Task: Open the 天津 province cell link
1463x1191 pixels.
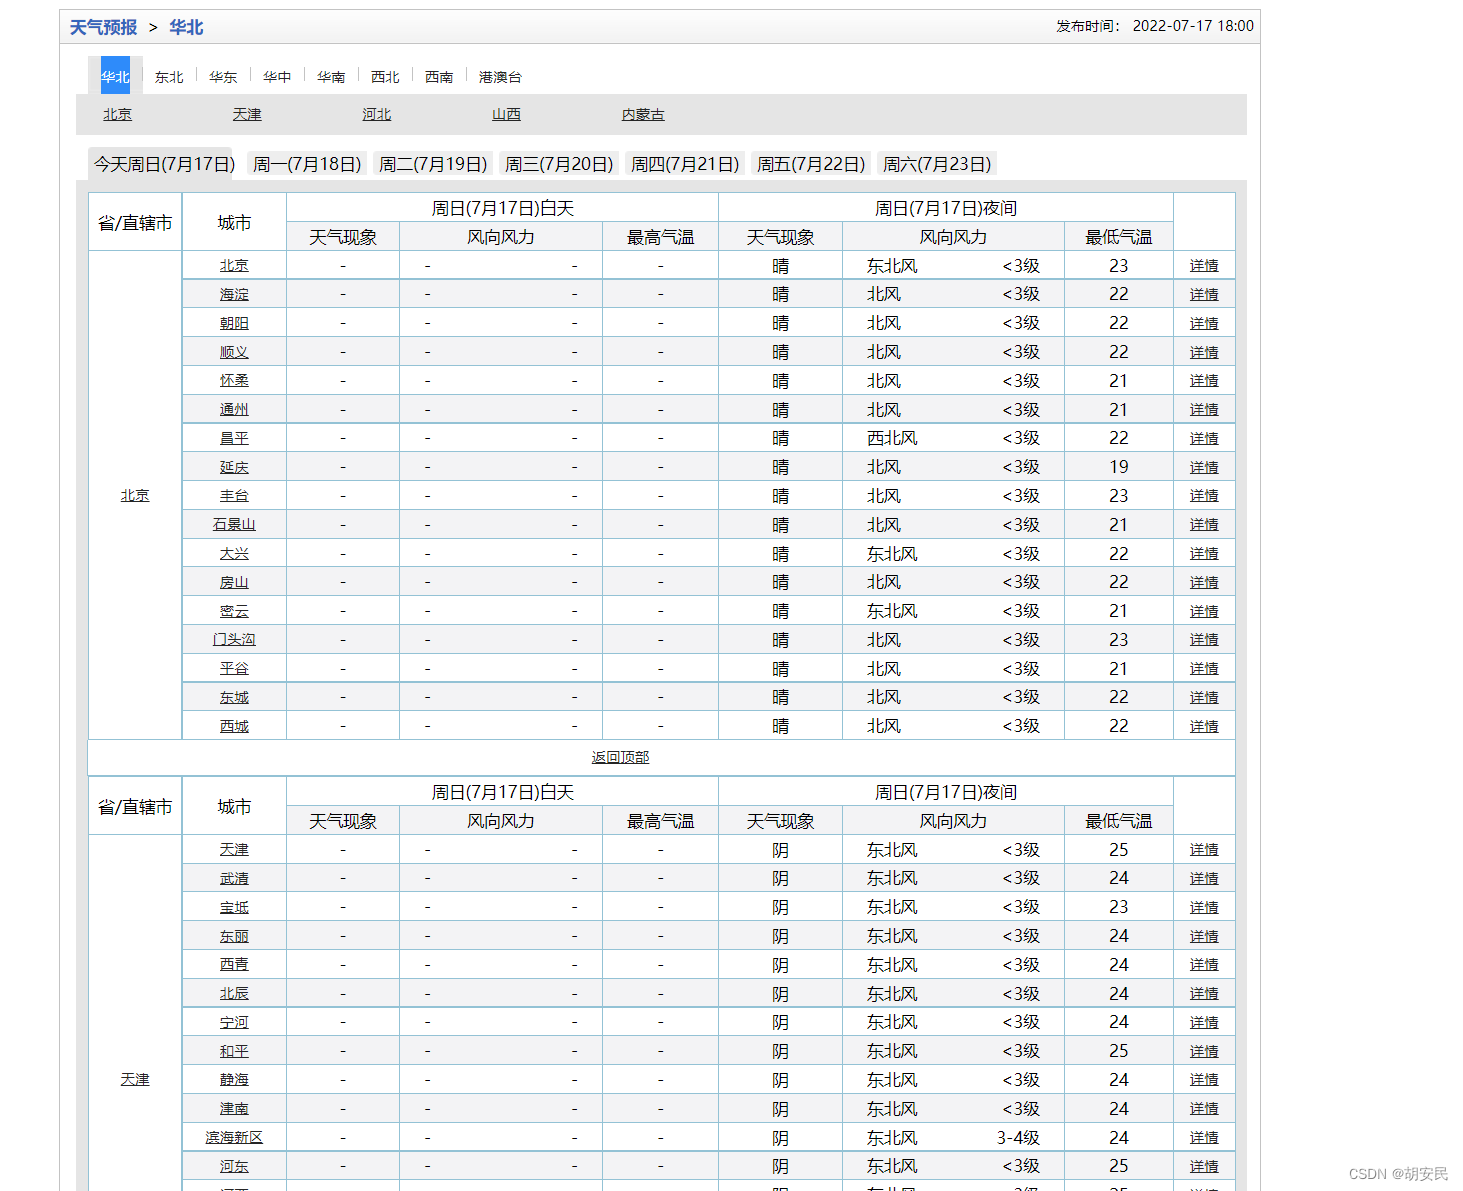Action: pos(135,1080)
